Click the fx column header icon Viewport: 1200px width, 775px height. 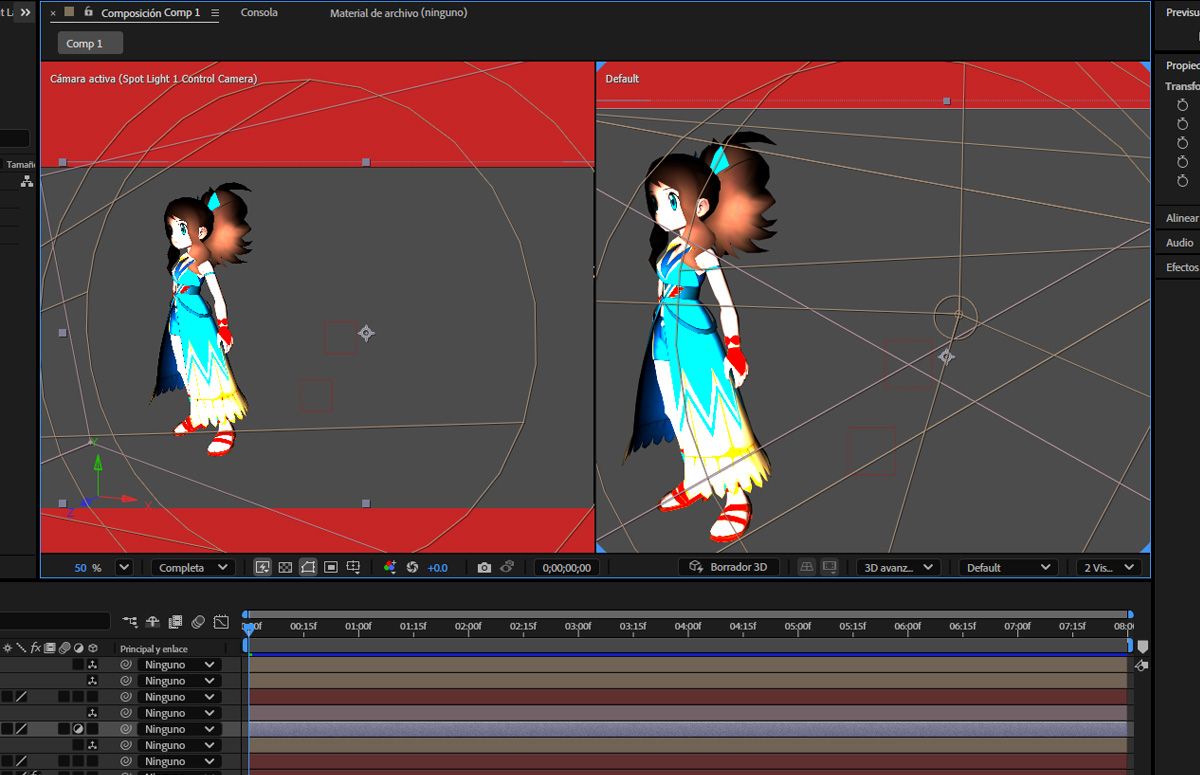point(35,648)
